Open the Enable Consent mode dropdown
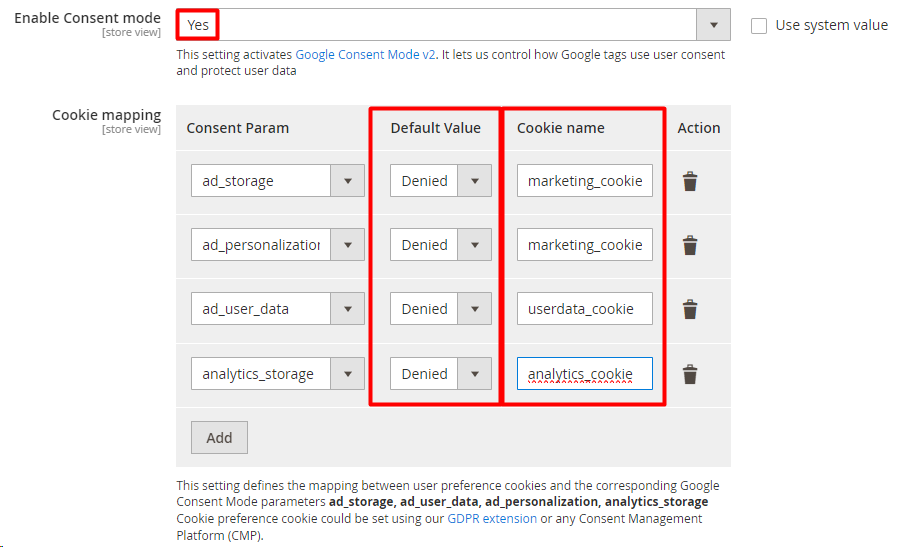The width and height of the screenshot is (900, 547). [x=452, y=25]
